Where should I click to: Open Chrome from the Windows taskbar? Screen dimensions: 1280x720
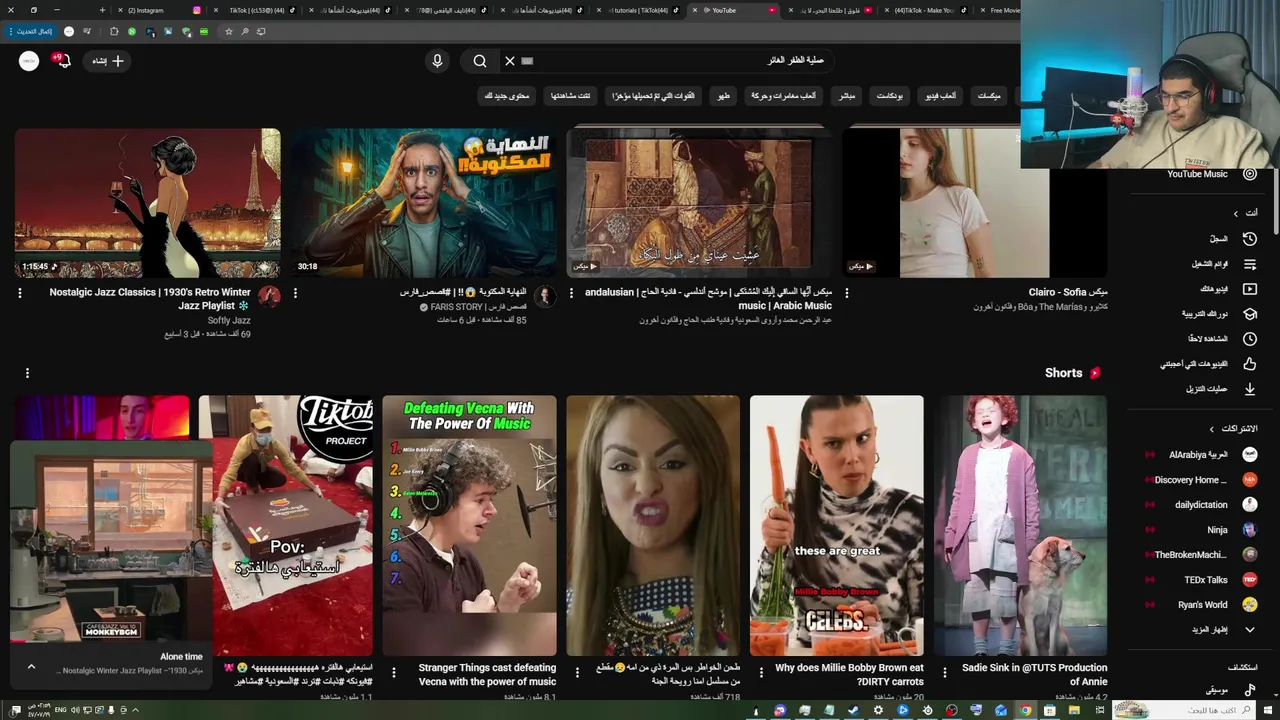pyautogui.click(x=1025, y=710)
